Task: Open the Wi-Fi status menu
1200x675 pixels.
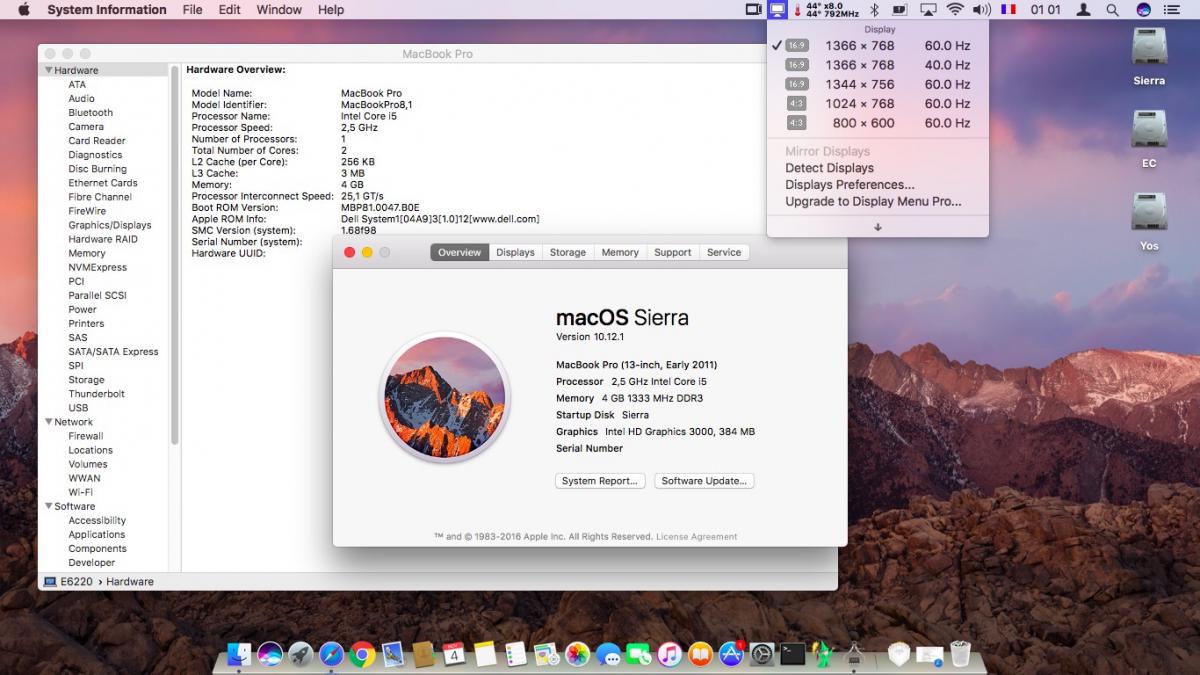Action: [x=954, y=10]
